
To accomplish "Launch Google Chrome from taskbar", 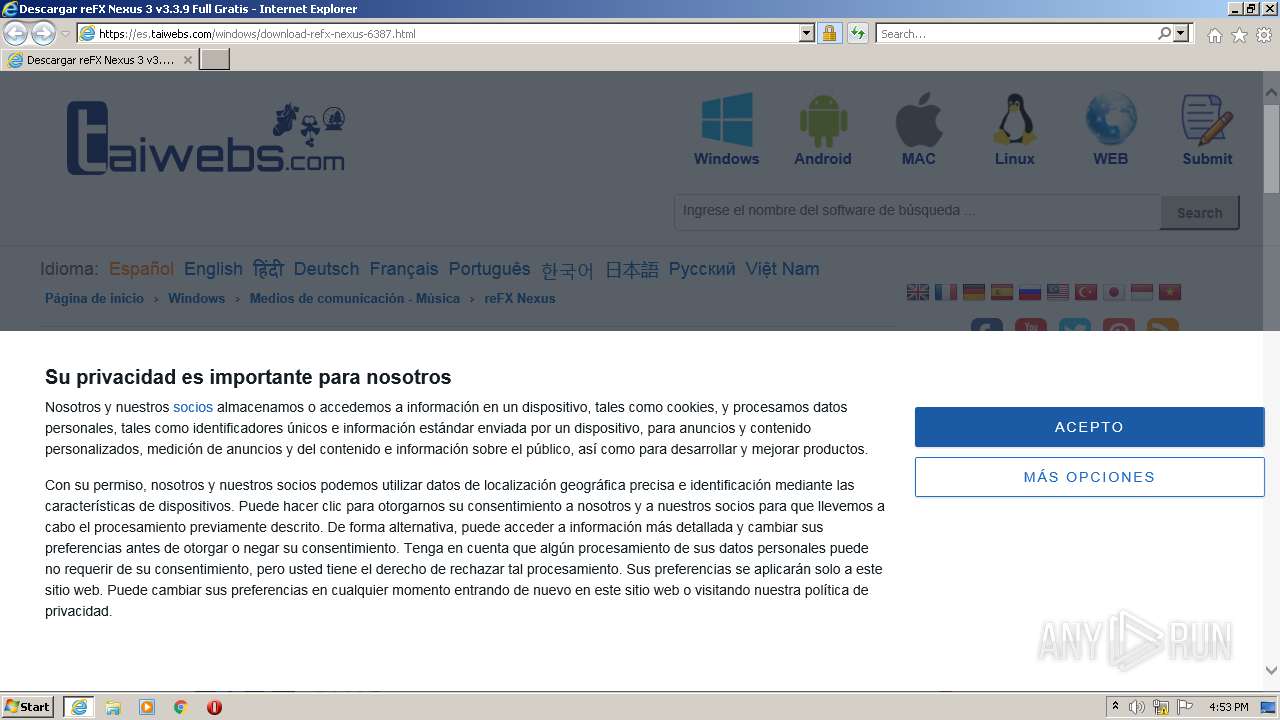I will (181, 707).
